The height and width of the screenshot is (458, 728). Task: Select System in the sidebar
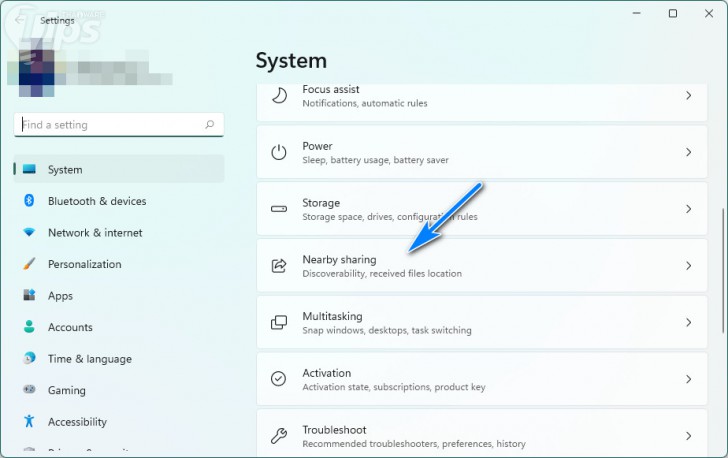point(119,169)
